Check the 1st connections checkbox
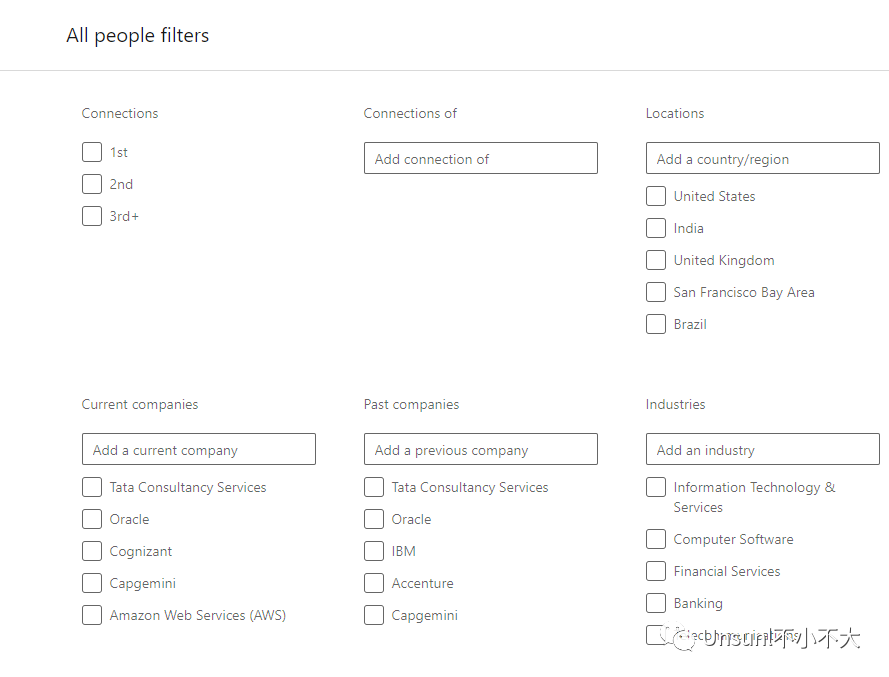 tap(92, 152)
